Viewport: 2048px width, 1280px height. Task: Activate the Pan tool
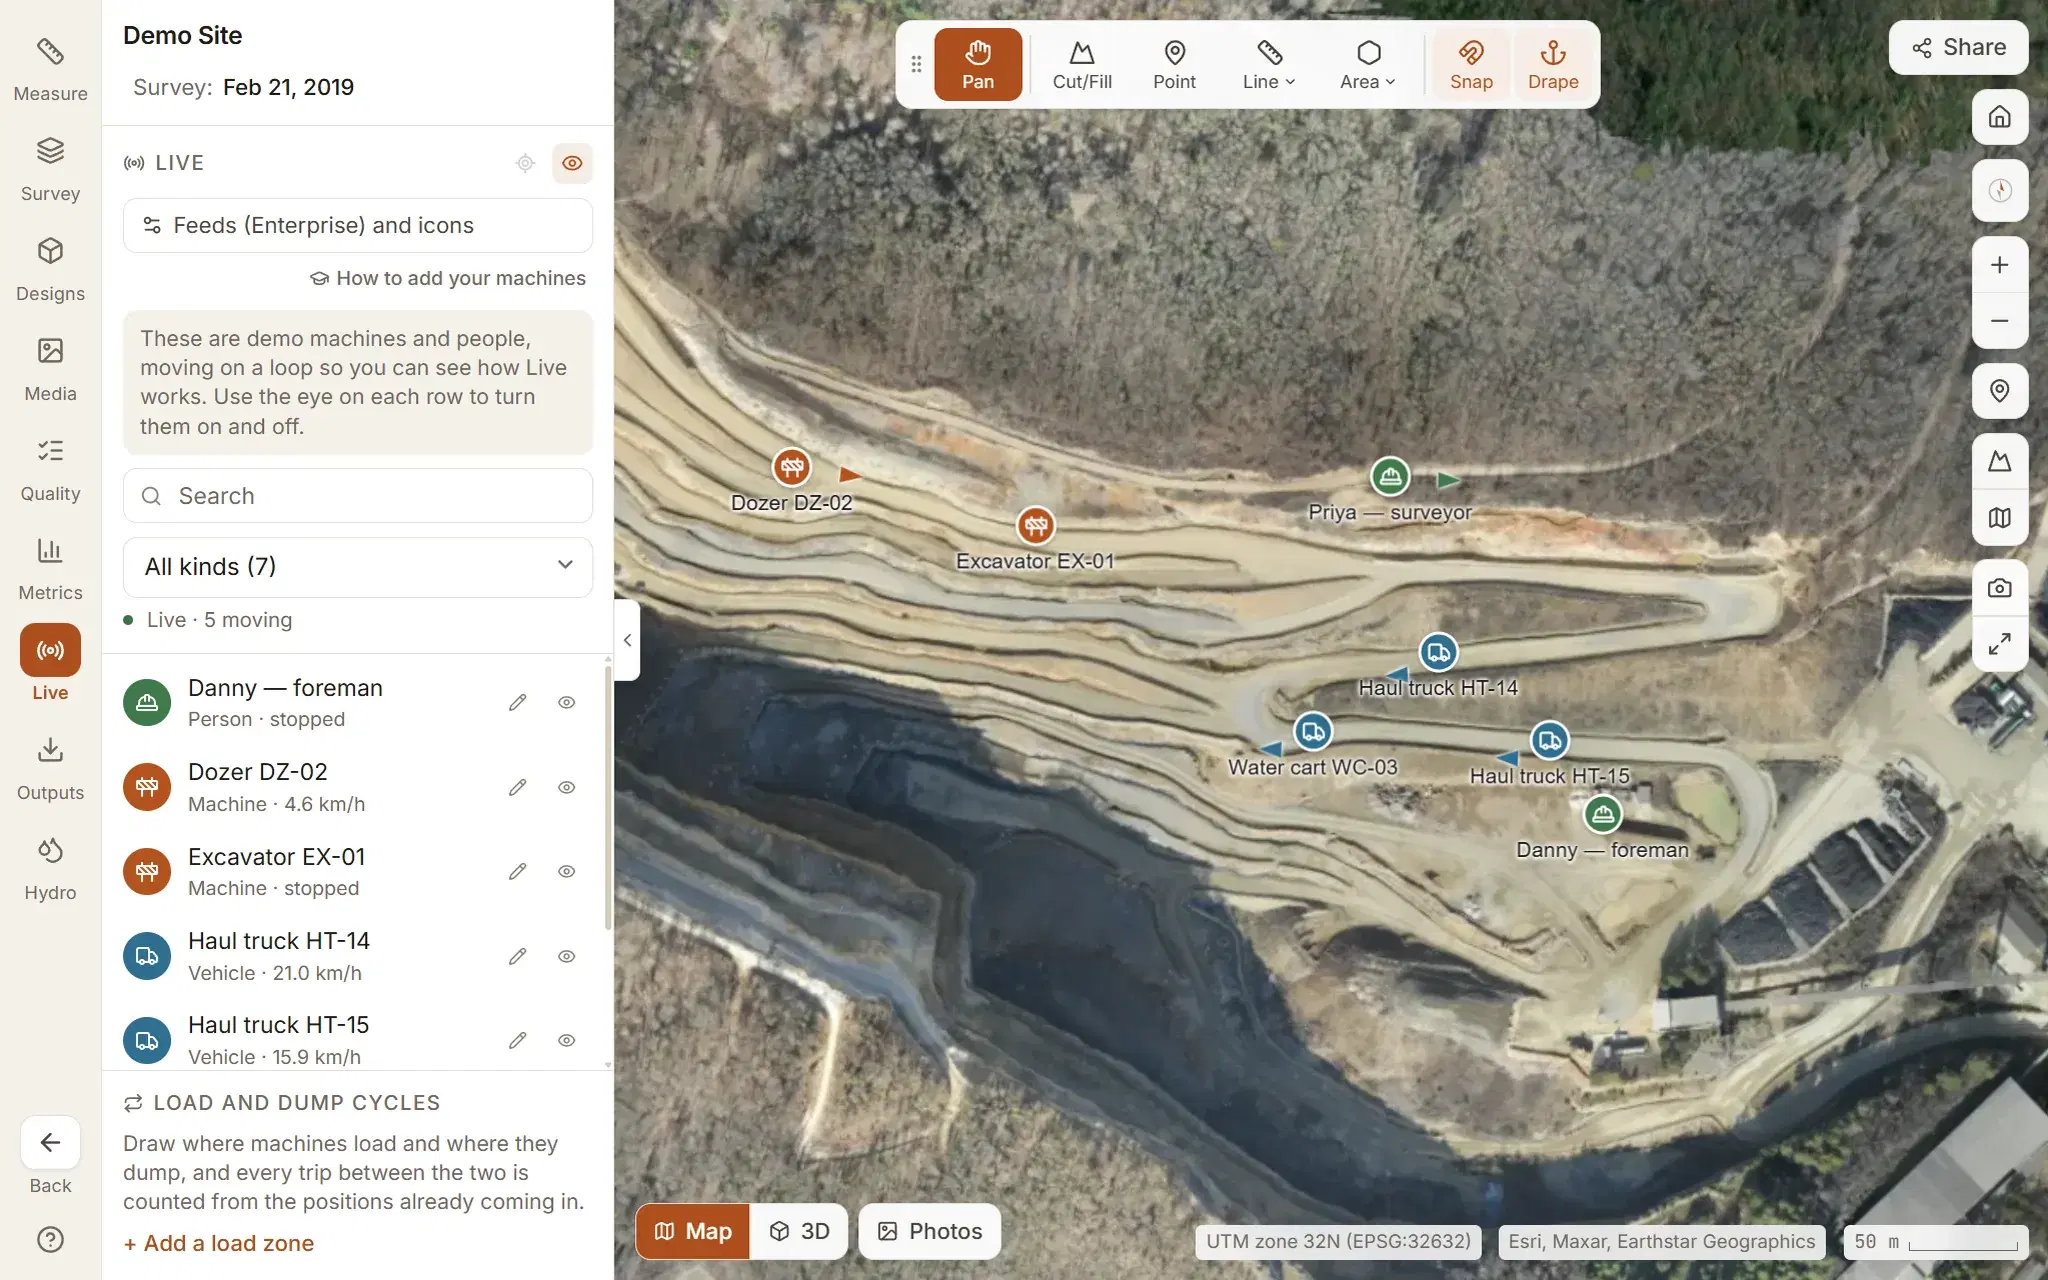point(978,65)
